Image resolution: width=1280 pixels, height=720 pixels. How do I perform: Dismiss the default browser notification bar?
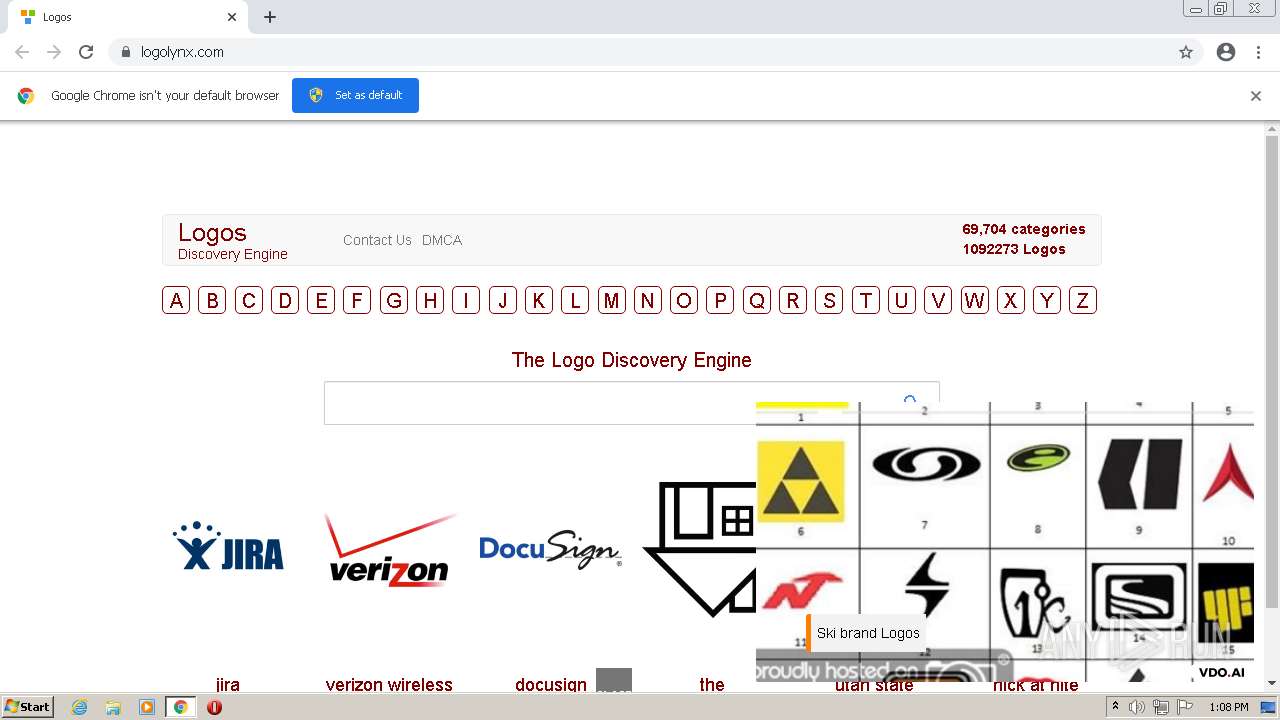click(x=1256, y=96)
